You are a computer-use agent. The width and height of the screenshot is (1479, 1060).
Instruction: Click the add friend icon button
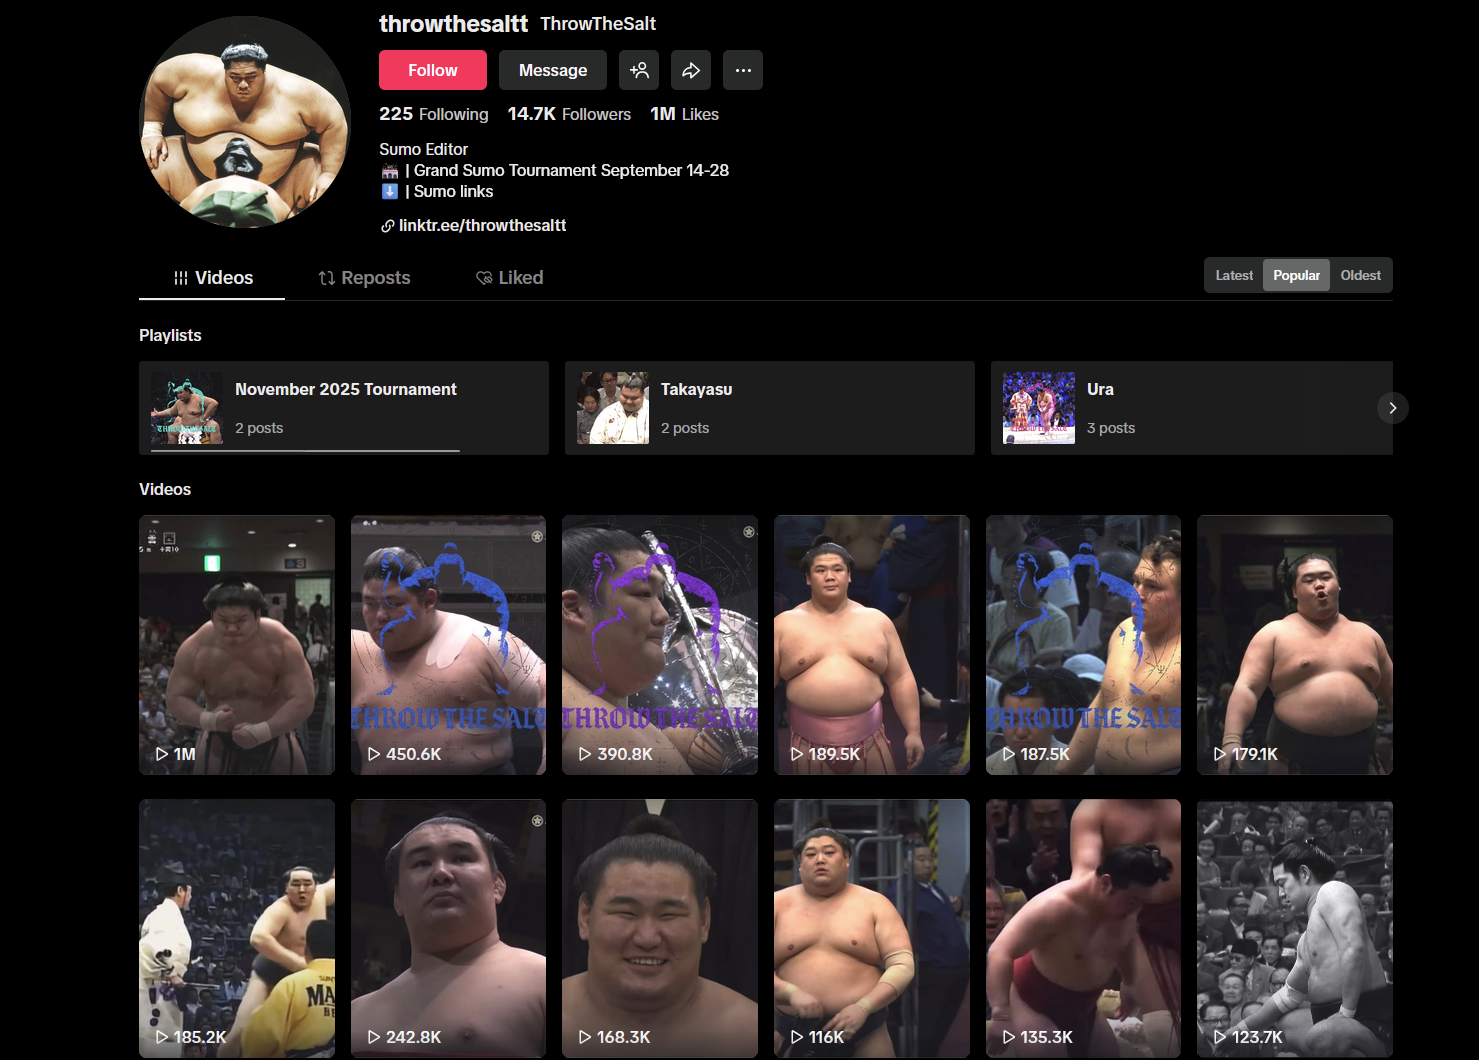[x=639, y=70]
